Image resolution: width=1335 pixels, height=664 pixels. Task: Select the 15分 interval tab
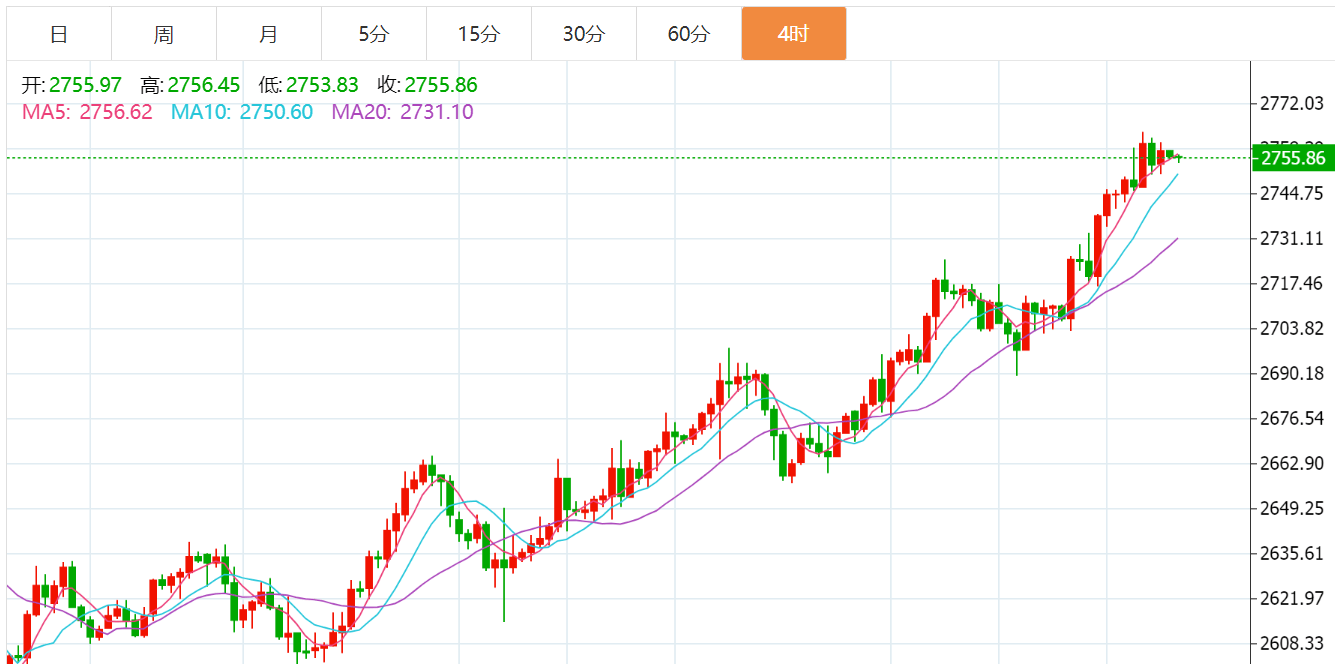click(479, 34)
